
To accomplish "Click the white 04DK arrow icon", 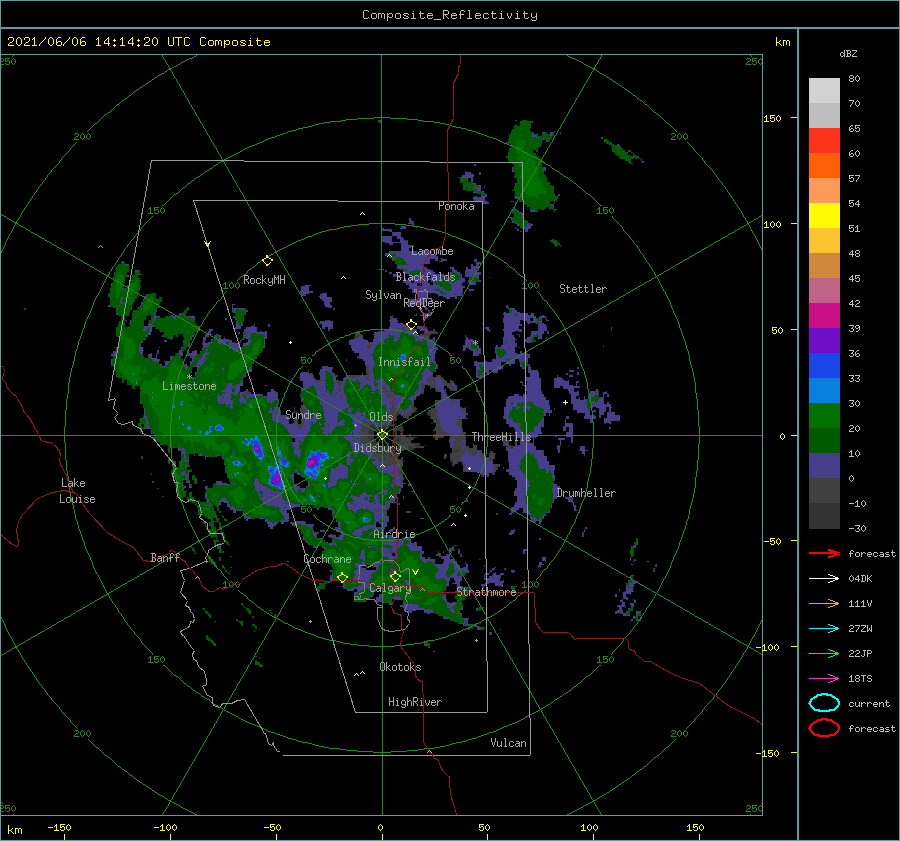I will [824, 578].
